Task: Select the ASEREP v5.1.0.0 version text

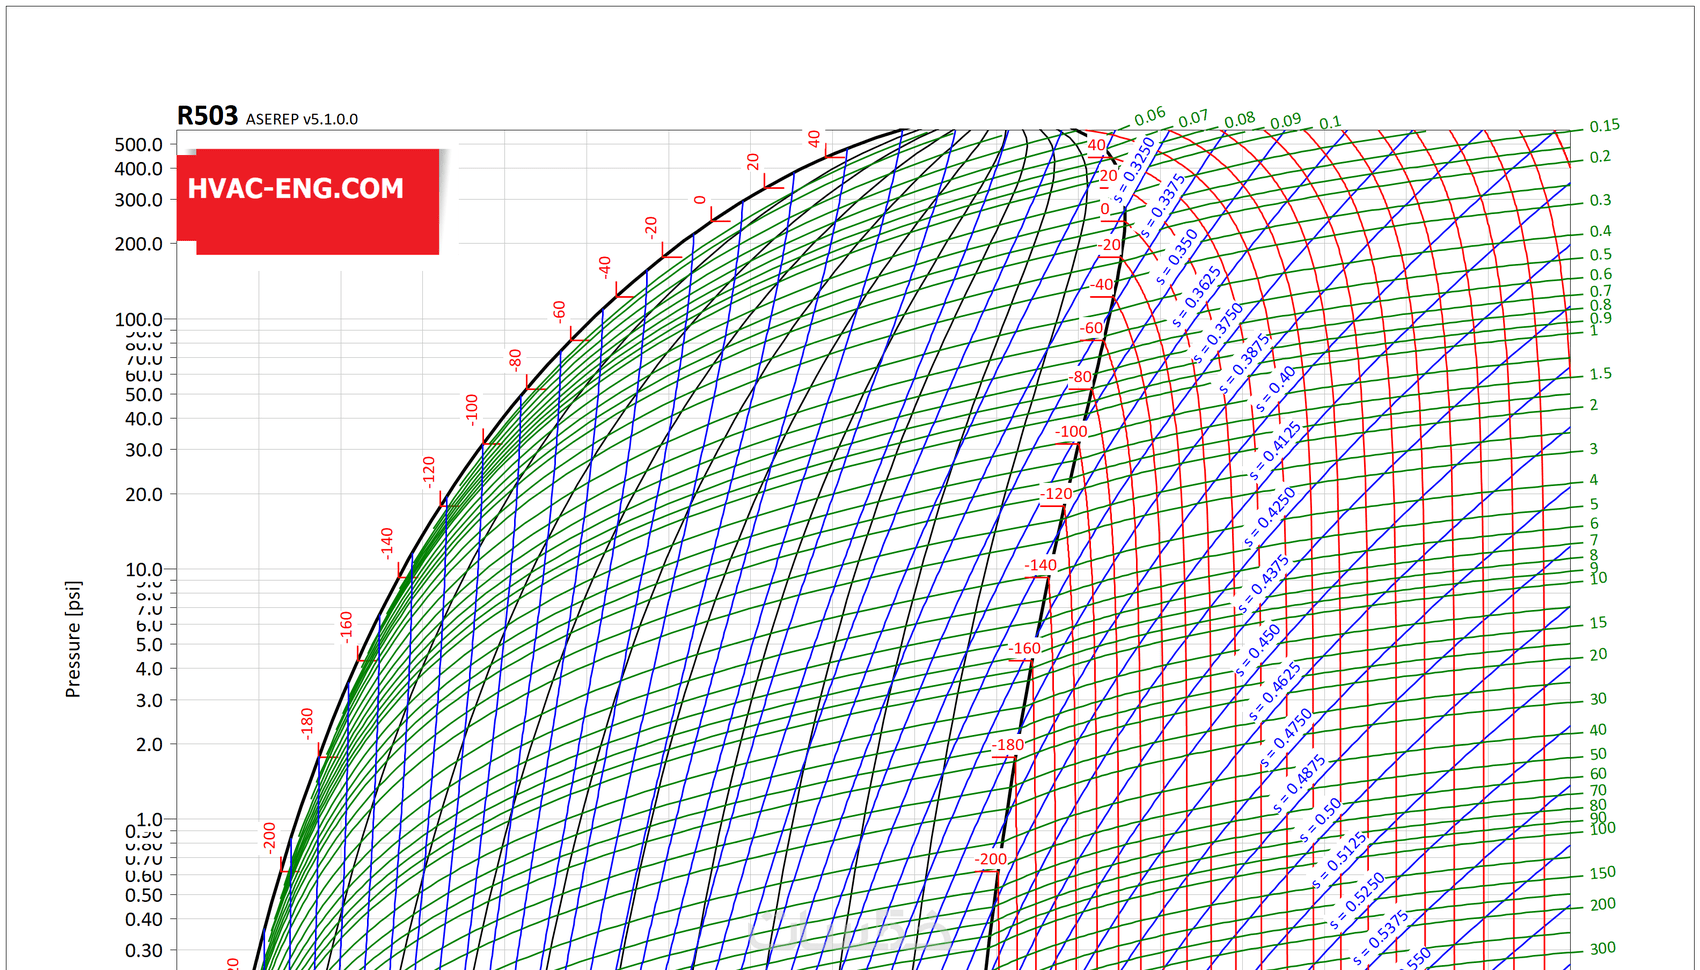Action: click(302, 119)
